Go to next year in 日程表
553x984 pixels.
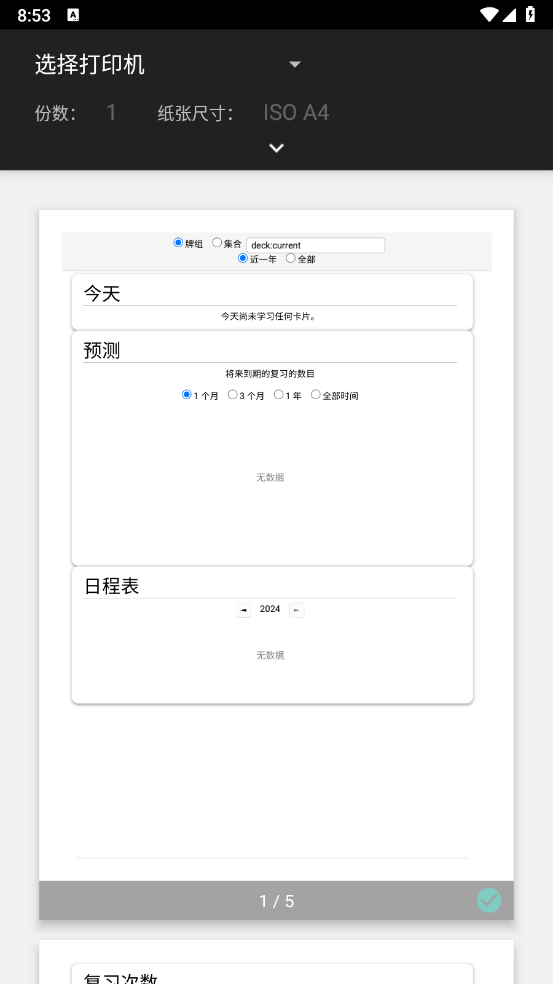(x=297, y=610)
